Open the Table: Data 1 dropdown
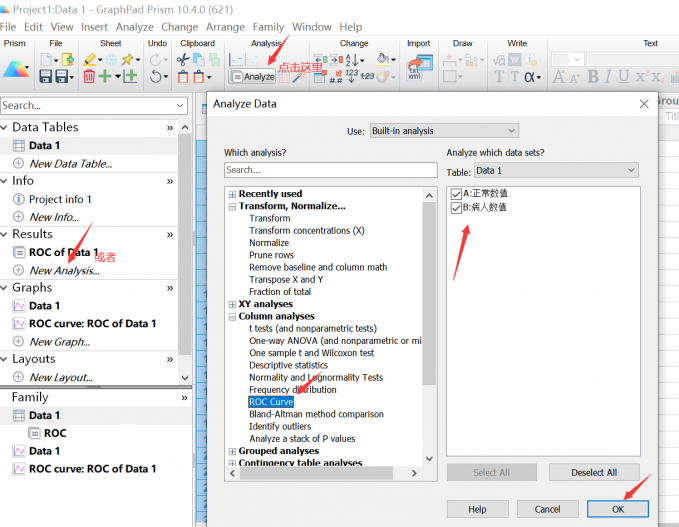Image resolution: width=679 pixels, height=527 pixels. click(x=556, y=171)
